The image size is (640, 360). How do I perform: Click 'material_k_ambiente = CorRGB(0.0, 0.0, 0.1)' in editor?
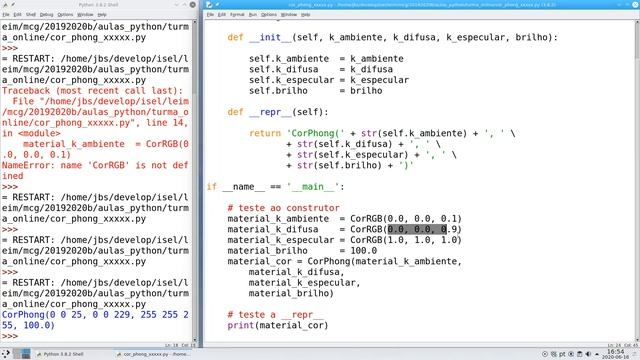(x=344, y=219)
